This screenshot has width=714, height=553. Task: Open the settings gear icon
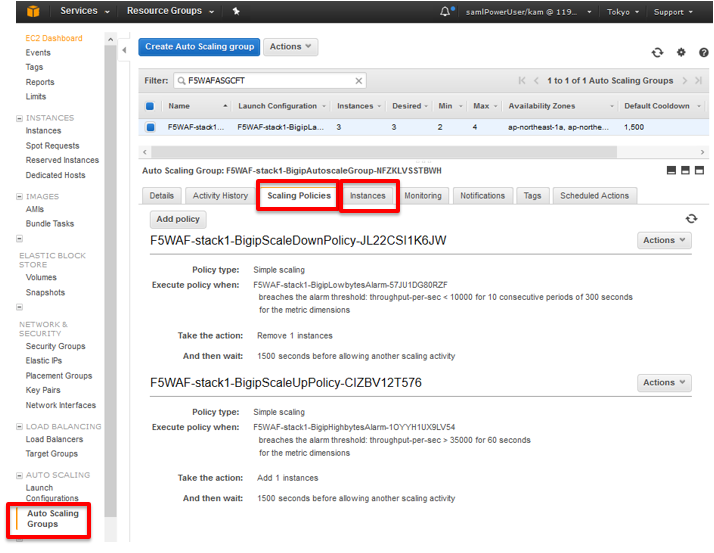681,52
